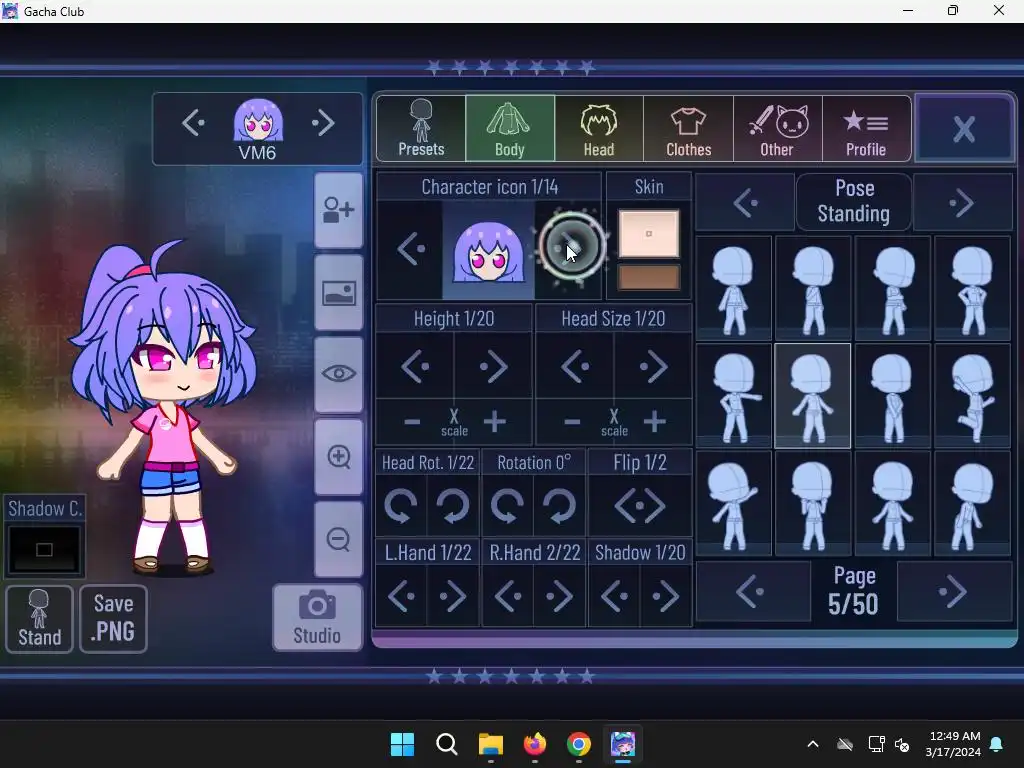Switch to previous Pose category
The image size is (1024, 768).
click(745, 202)
